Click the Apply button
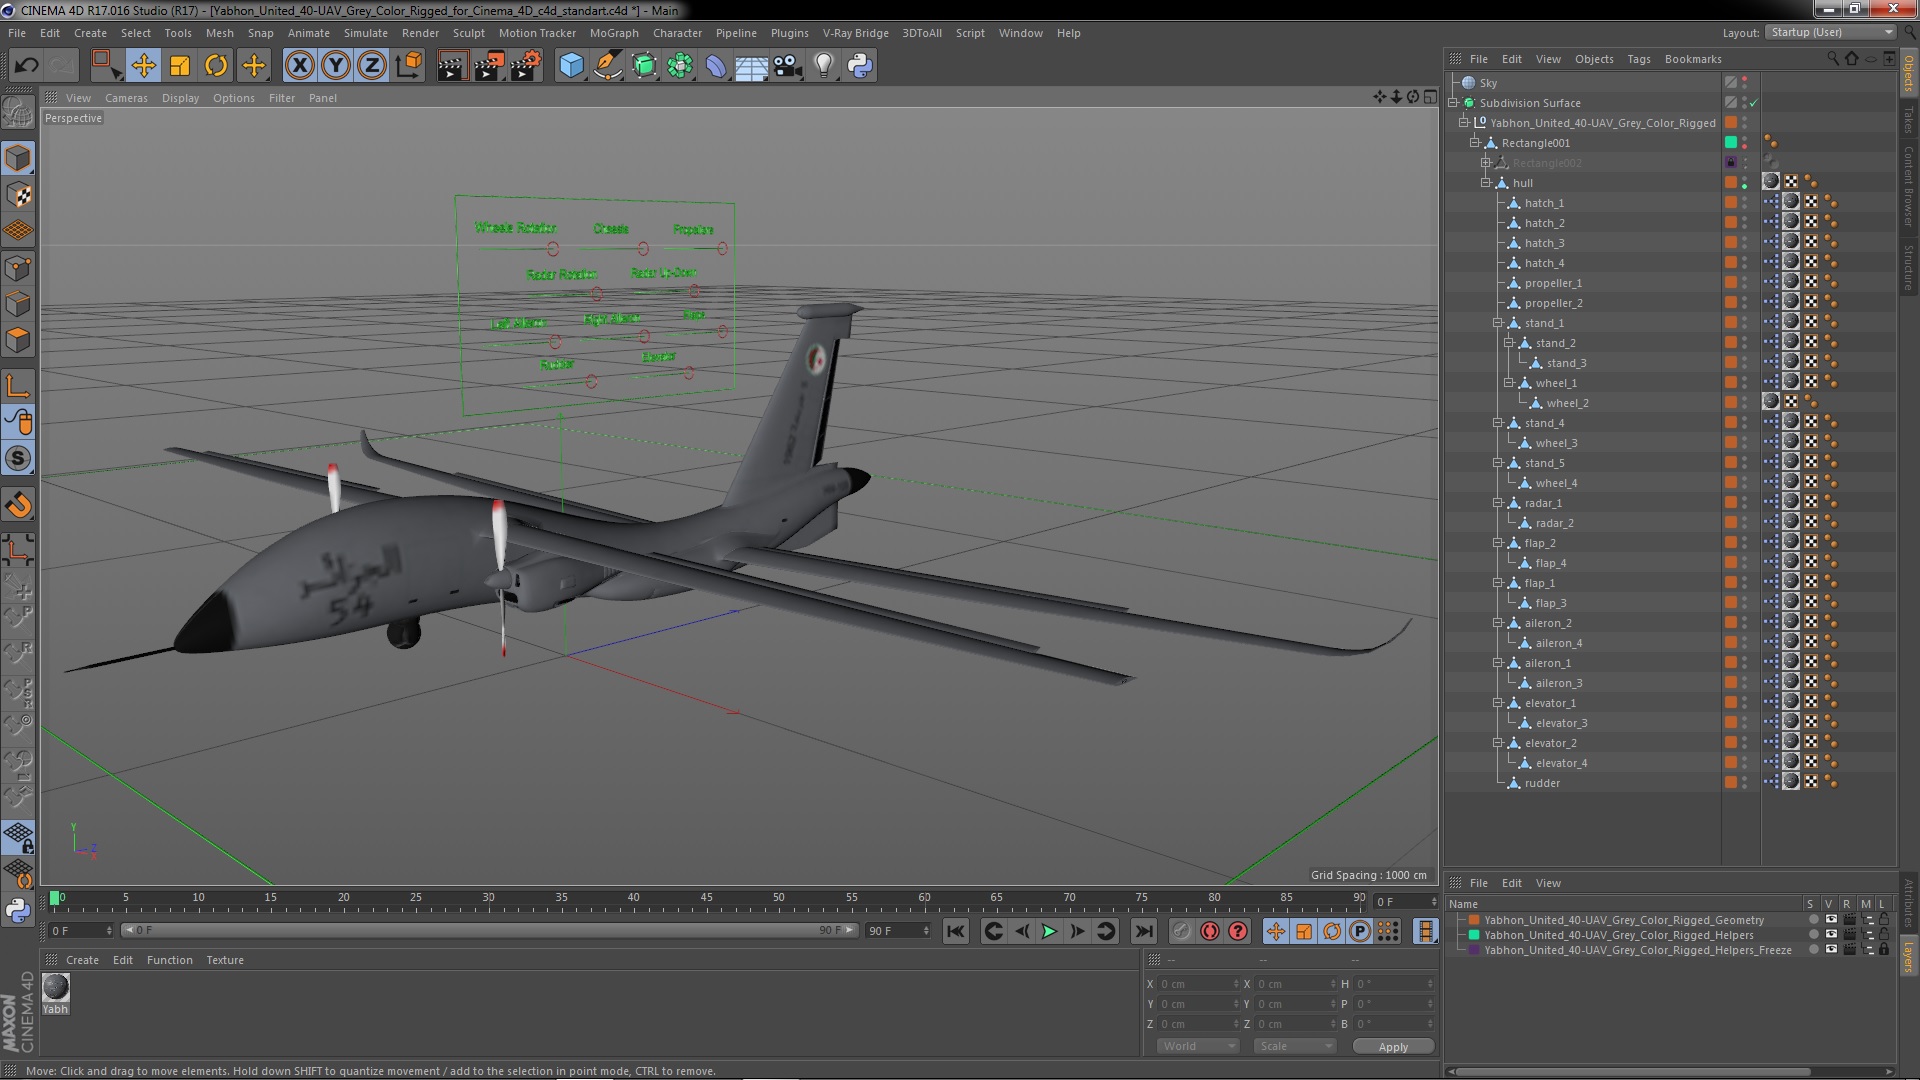The image size is (1920, 1080). pyautogui.click(x=1393, y=1047)
